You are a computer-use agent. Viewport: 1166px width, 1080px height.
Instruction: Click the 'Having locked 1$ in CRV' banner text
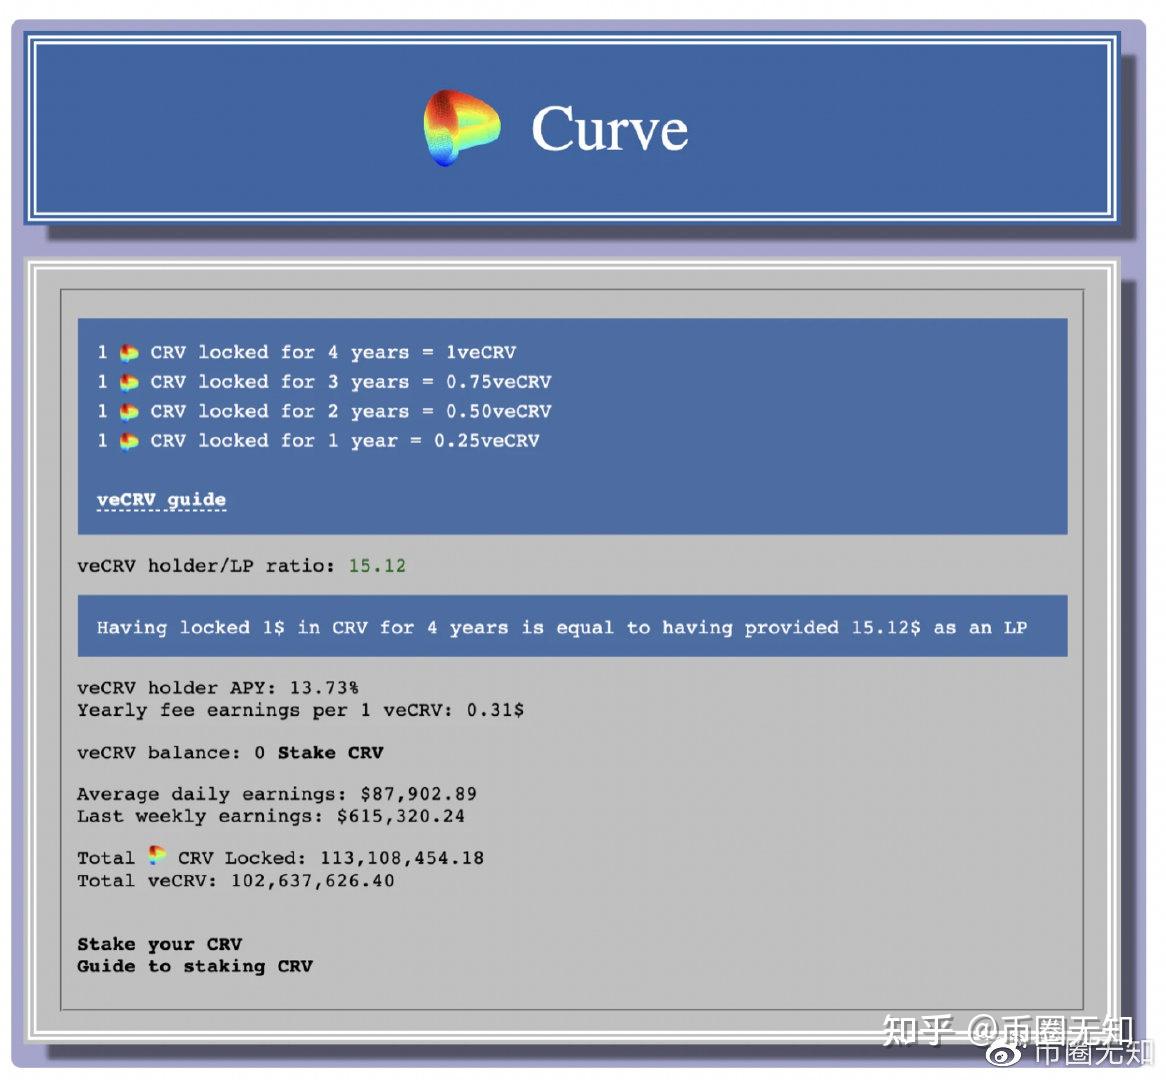tap(561, 628)
